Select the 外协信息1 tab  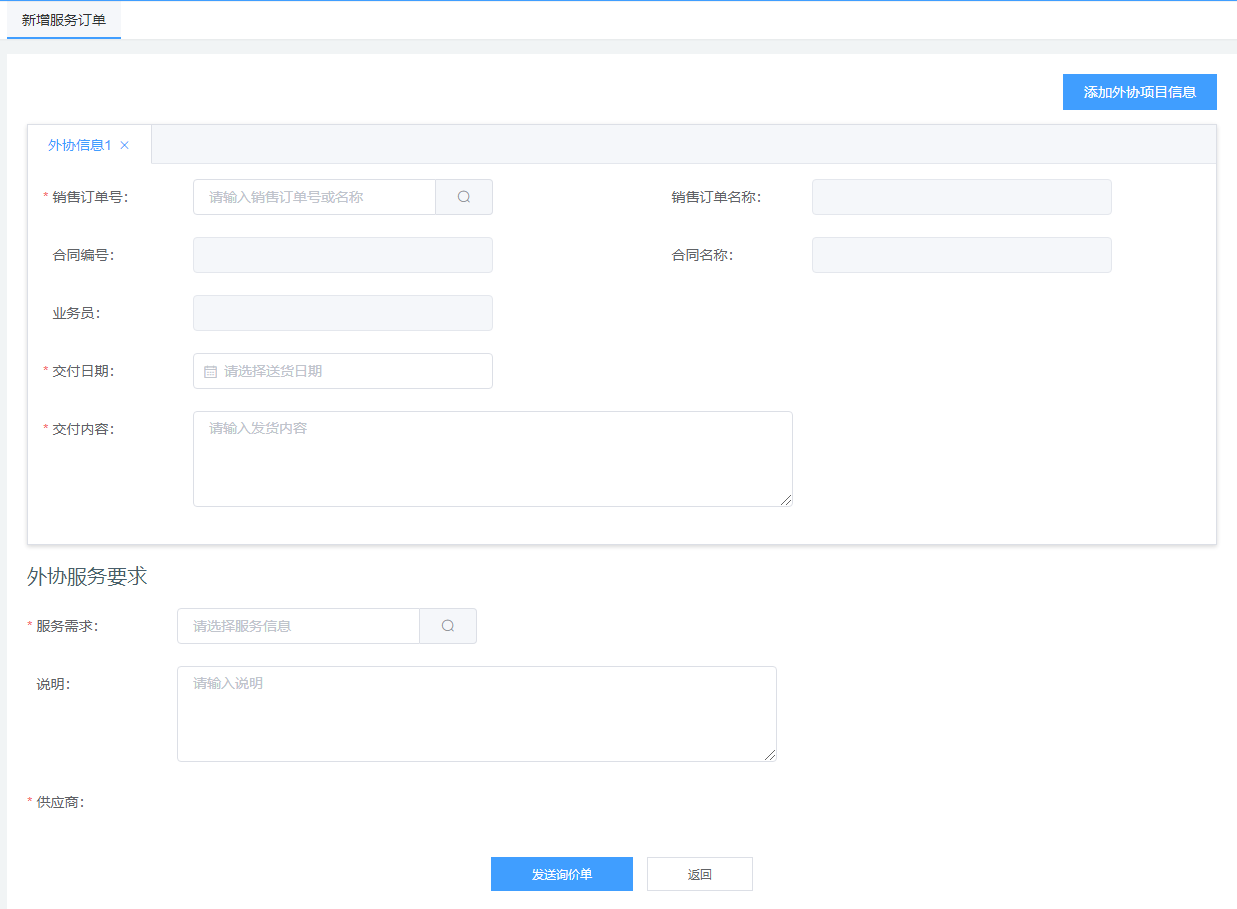(x=79, y=145)
